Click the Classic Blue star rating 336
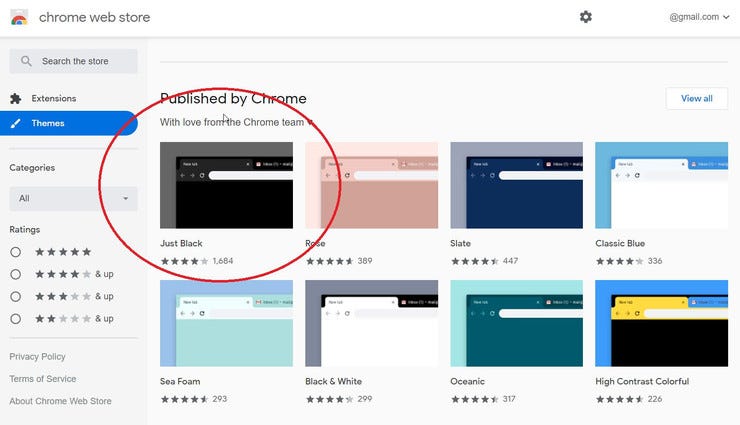The height and width of the screenshot is (425, 740). [x=629, y=261]
